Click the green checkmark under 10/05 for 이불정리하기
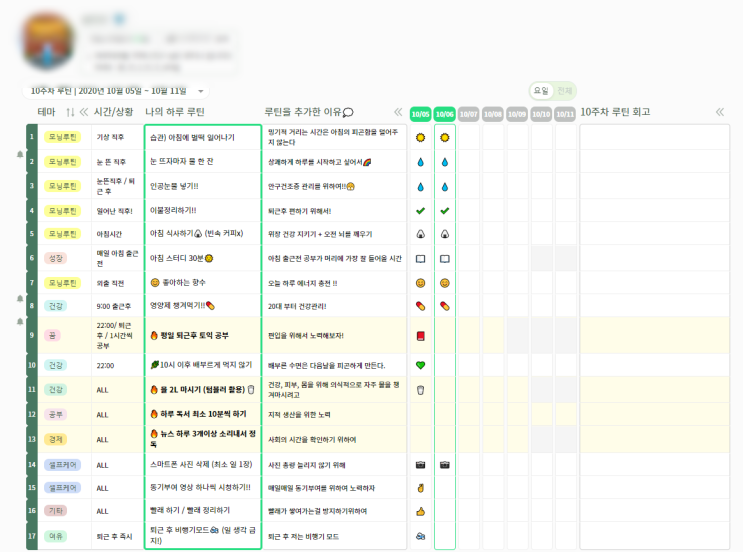 click(420, 211)
